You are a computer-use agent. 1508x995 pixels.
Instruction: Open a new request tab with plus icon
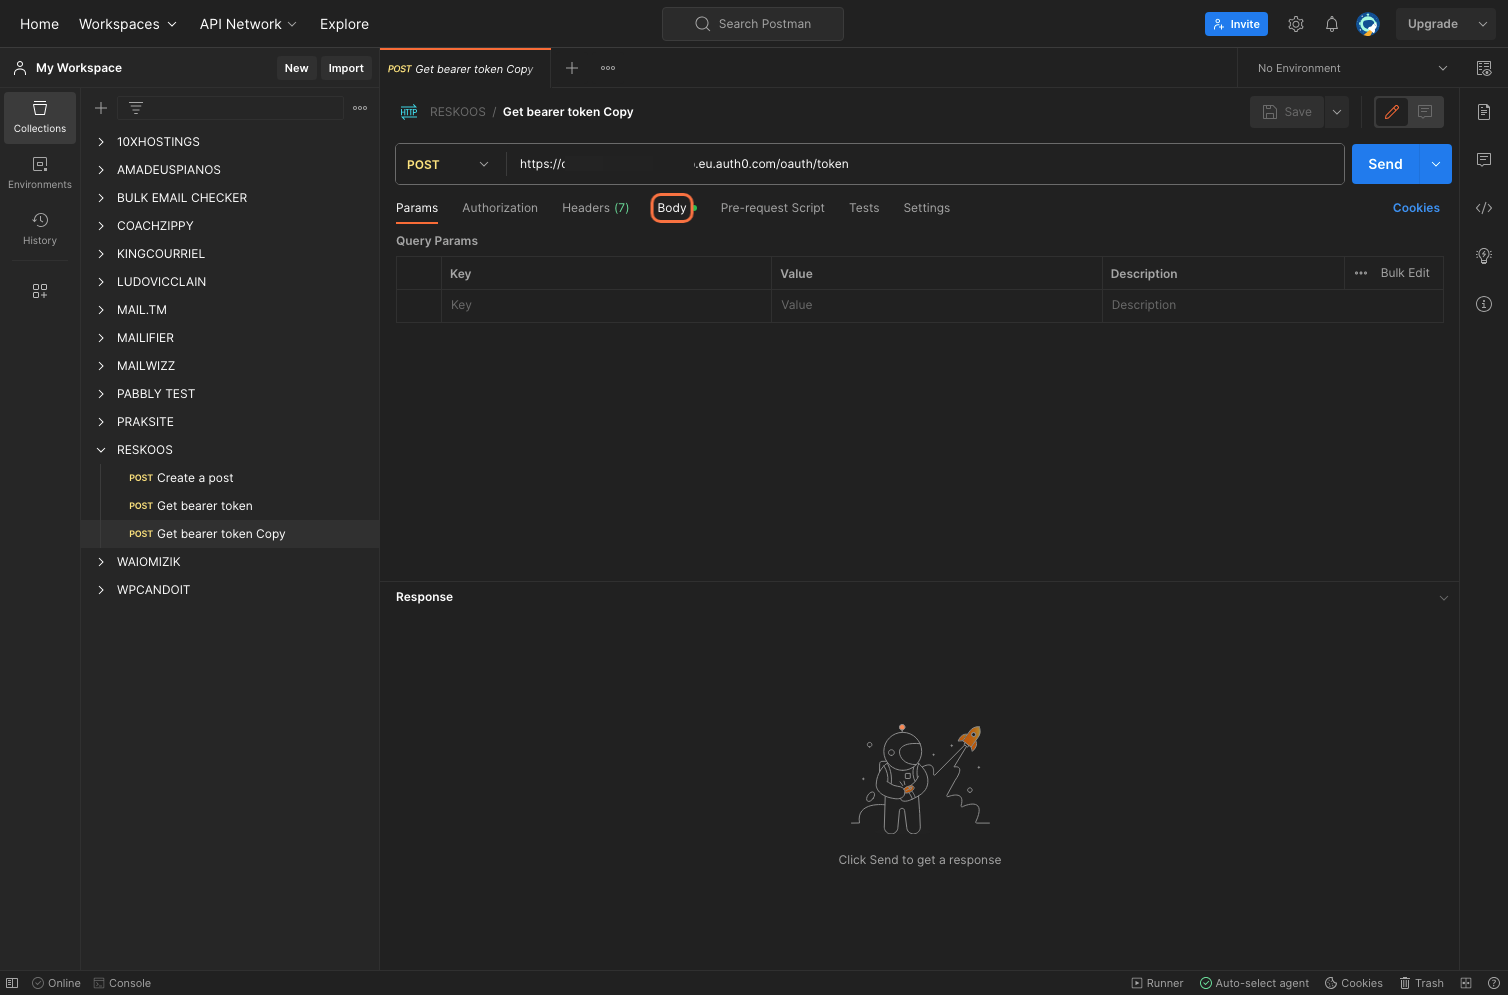[572, 68]
